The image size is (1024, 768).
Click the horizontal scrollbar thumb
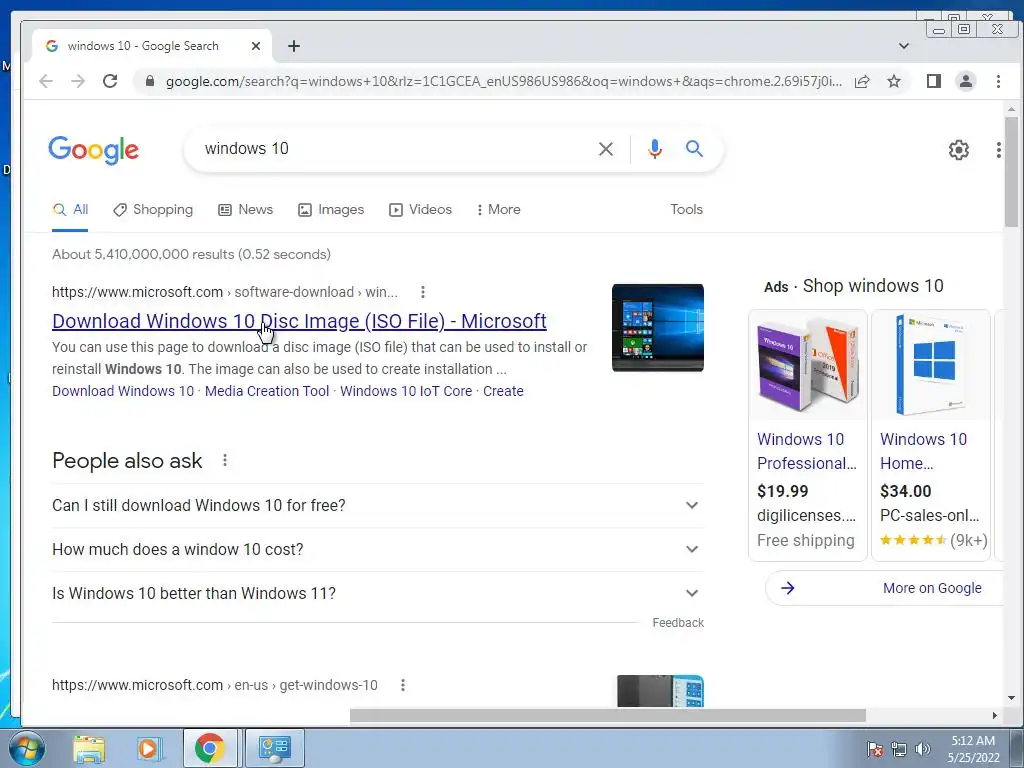point(608,716)
